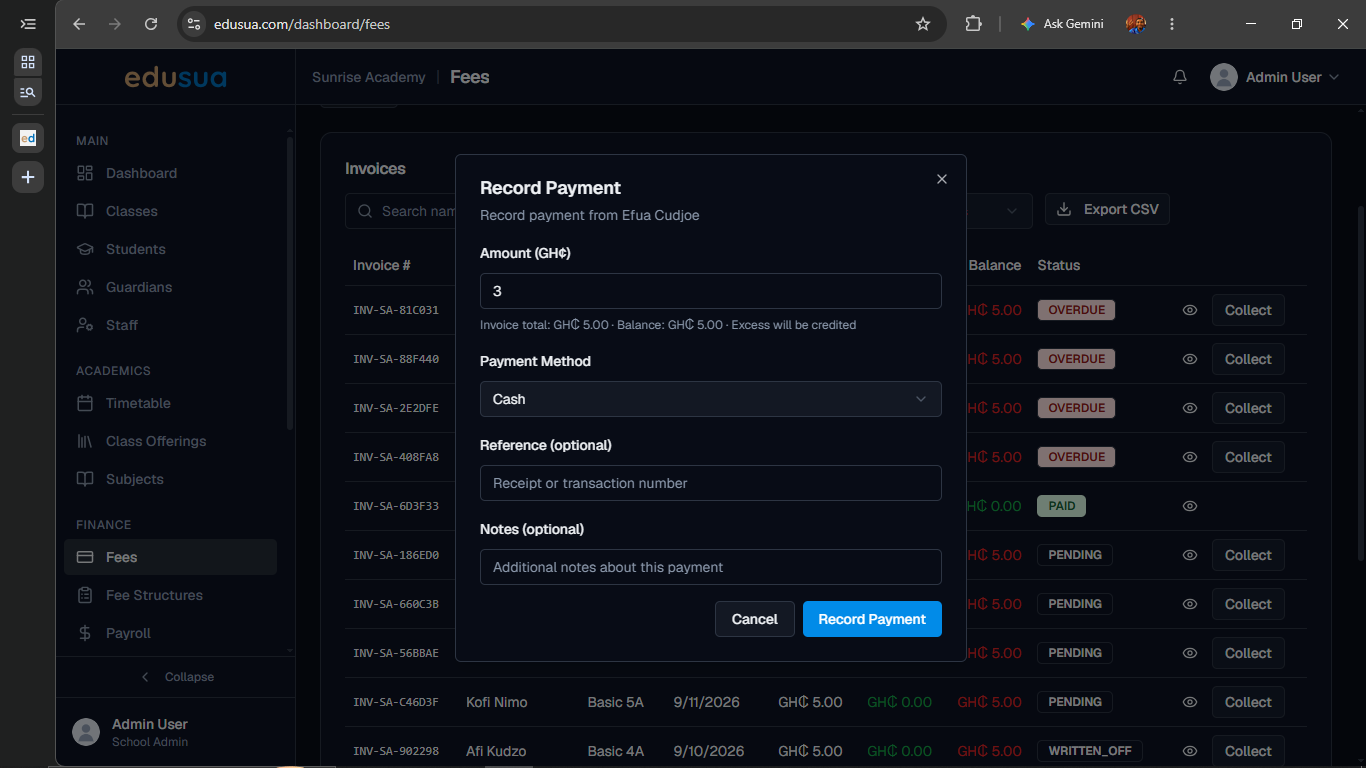
Task: Click the notification bell icon
Action: tap(1180, 77)
